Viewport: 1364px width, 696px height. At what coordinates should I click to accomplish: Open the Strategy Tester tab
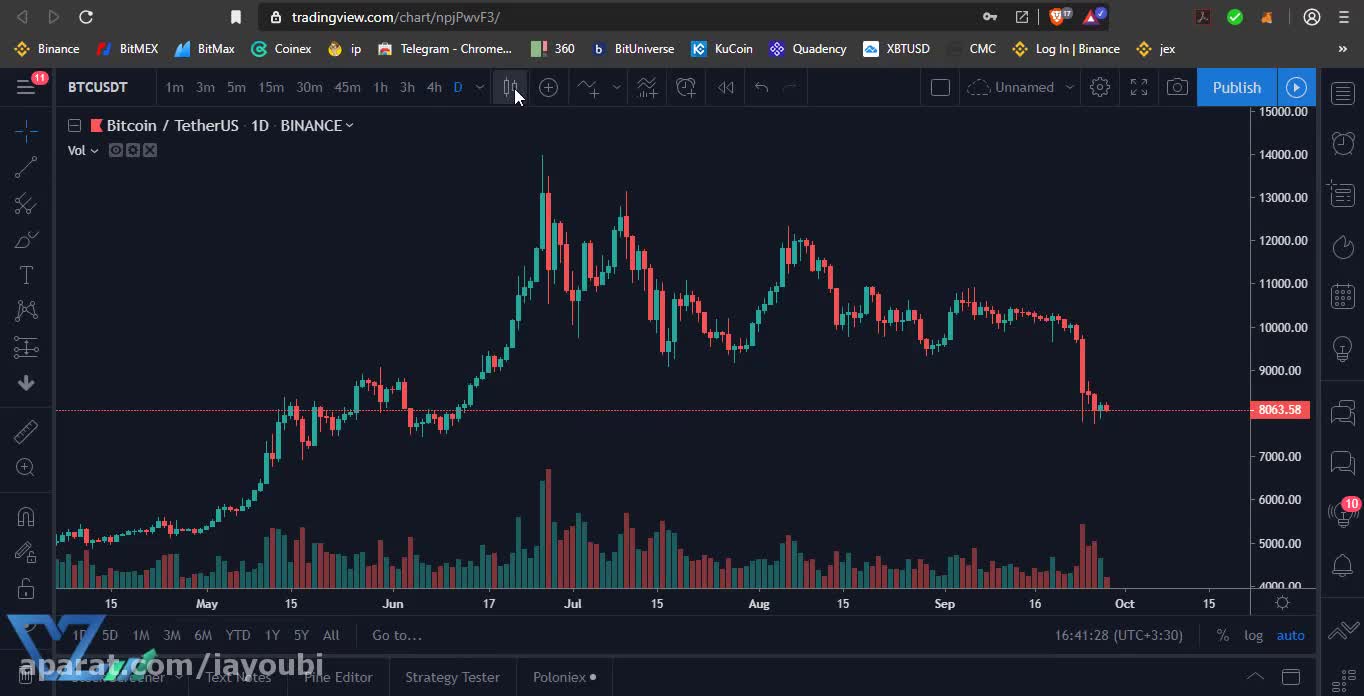452,677
